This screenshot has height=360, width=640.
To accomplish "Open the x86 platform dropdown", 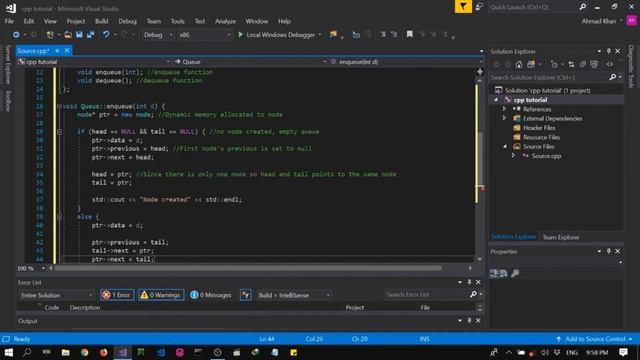I will click(x=204, y=35).
